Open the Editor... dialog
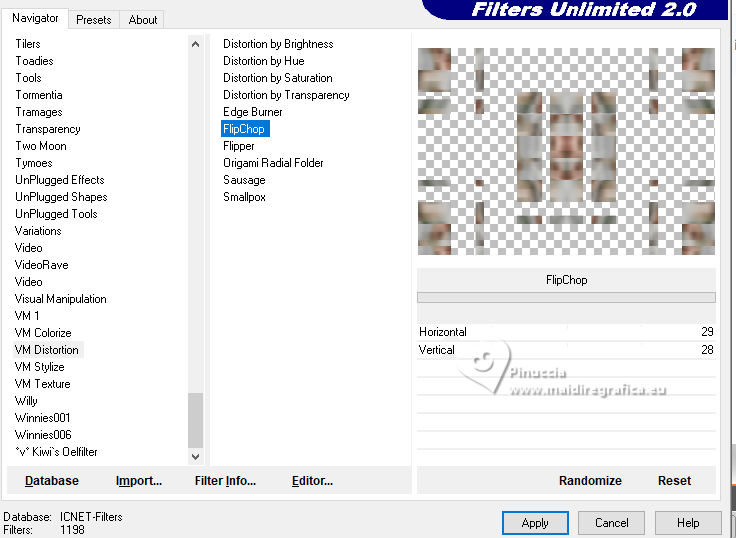736x538 pixels. [x=312, y=480]
